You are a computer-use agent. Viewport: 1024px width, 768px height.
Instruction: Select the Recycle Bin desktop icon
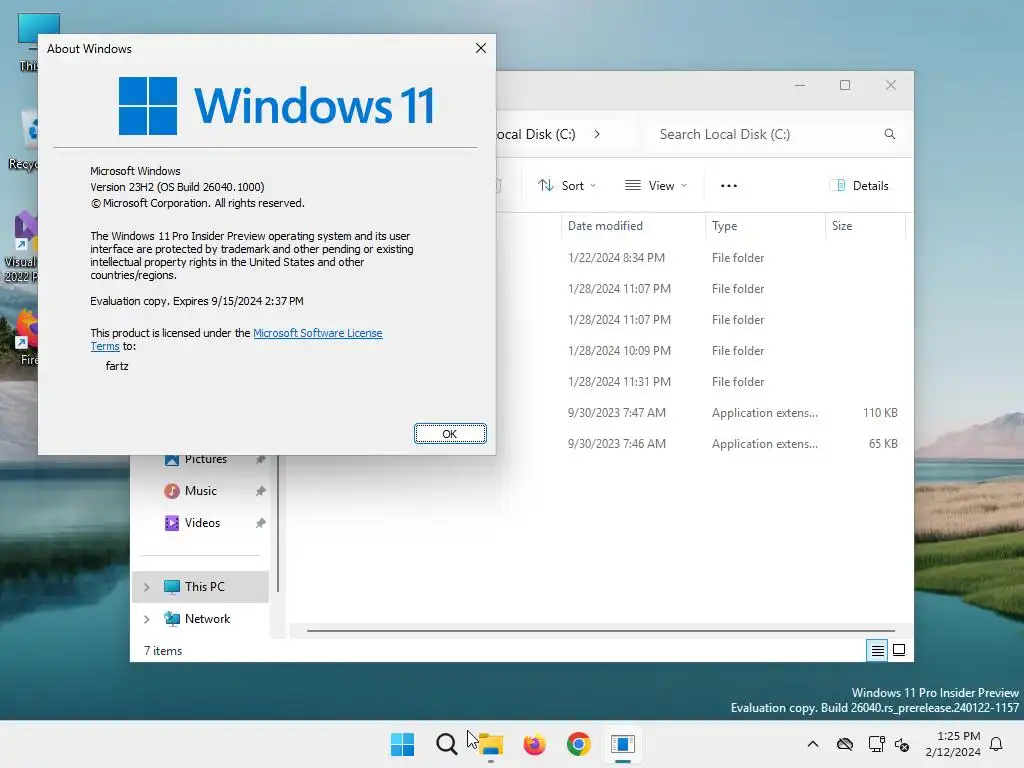[x=25, y=141]
